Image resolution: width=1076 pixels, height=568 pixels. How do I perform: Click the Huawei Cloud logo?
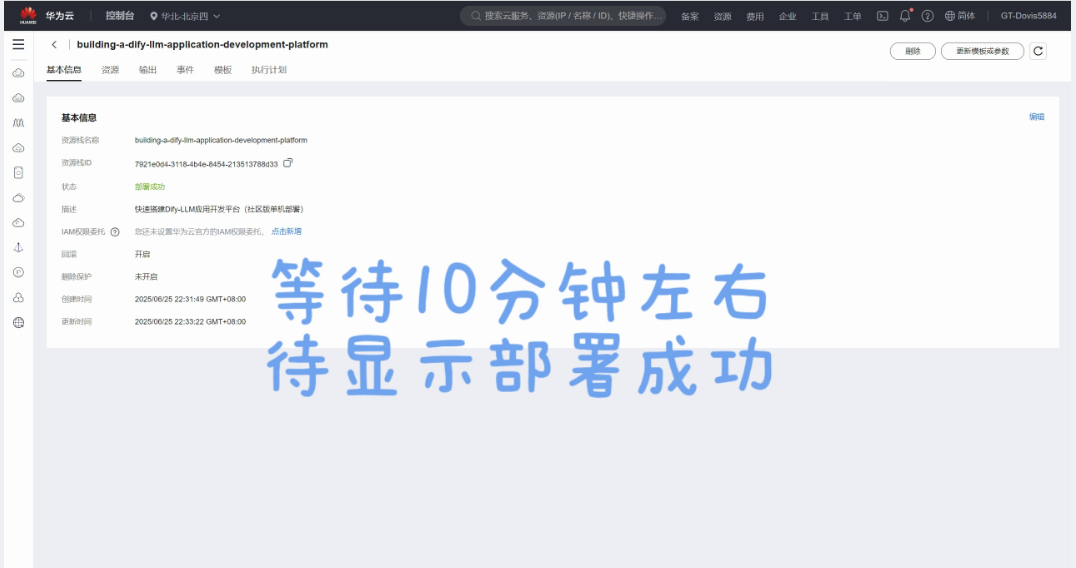[x=28, y=15]
